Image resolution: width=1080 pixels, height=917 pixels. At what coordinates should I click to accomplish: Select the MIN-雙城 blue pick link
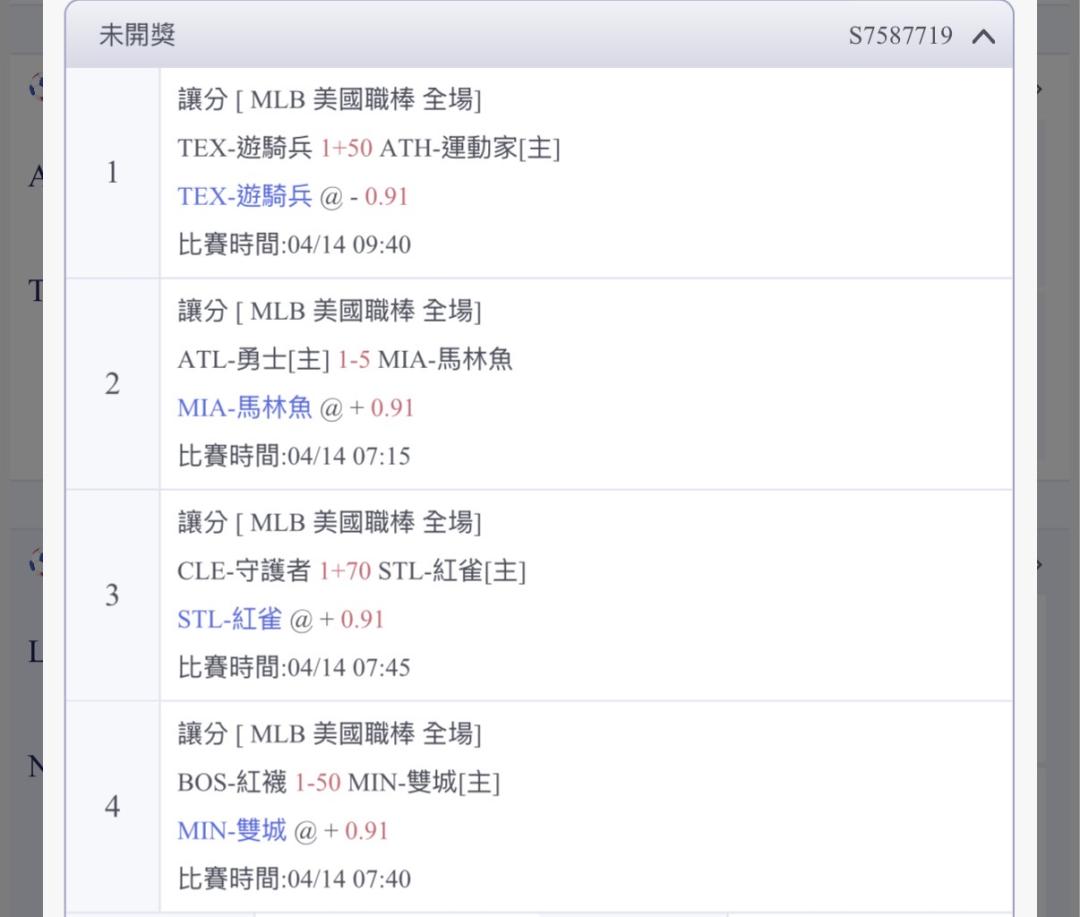[232, 831]
